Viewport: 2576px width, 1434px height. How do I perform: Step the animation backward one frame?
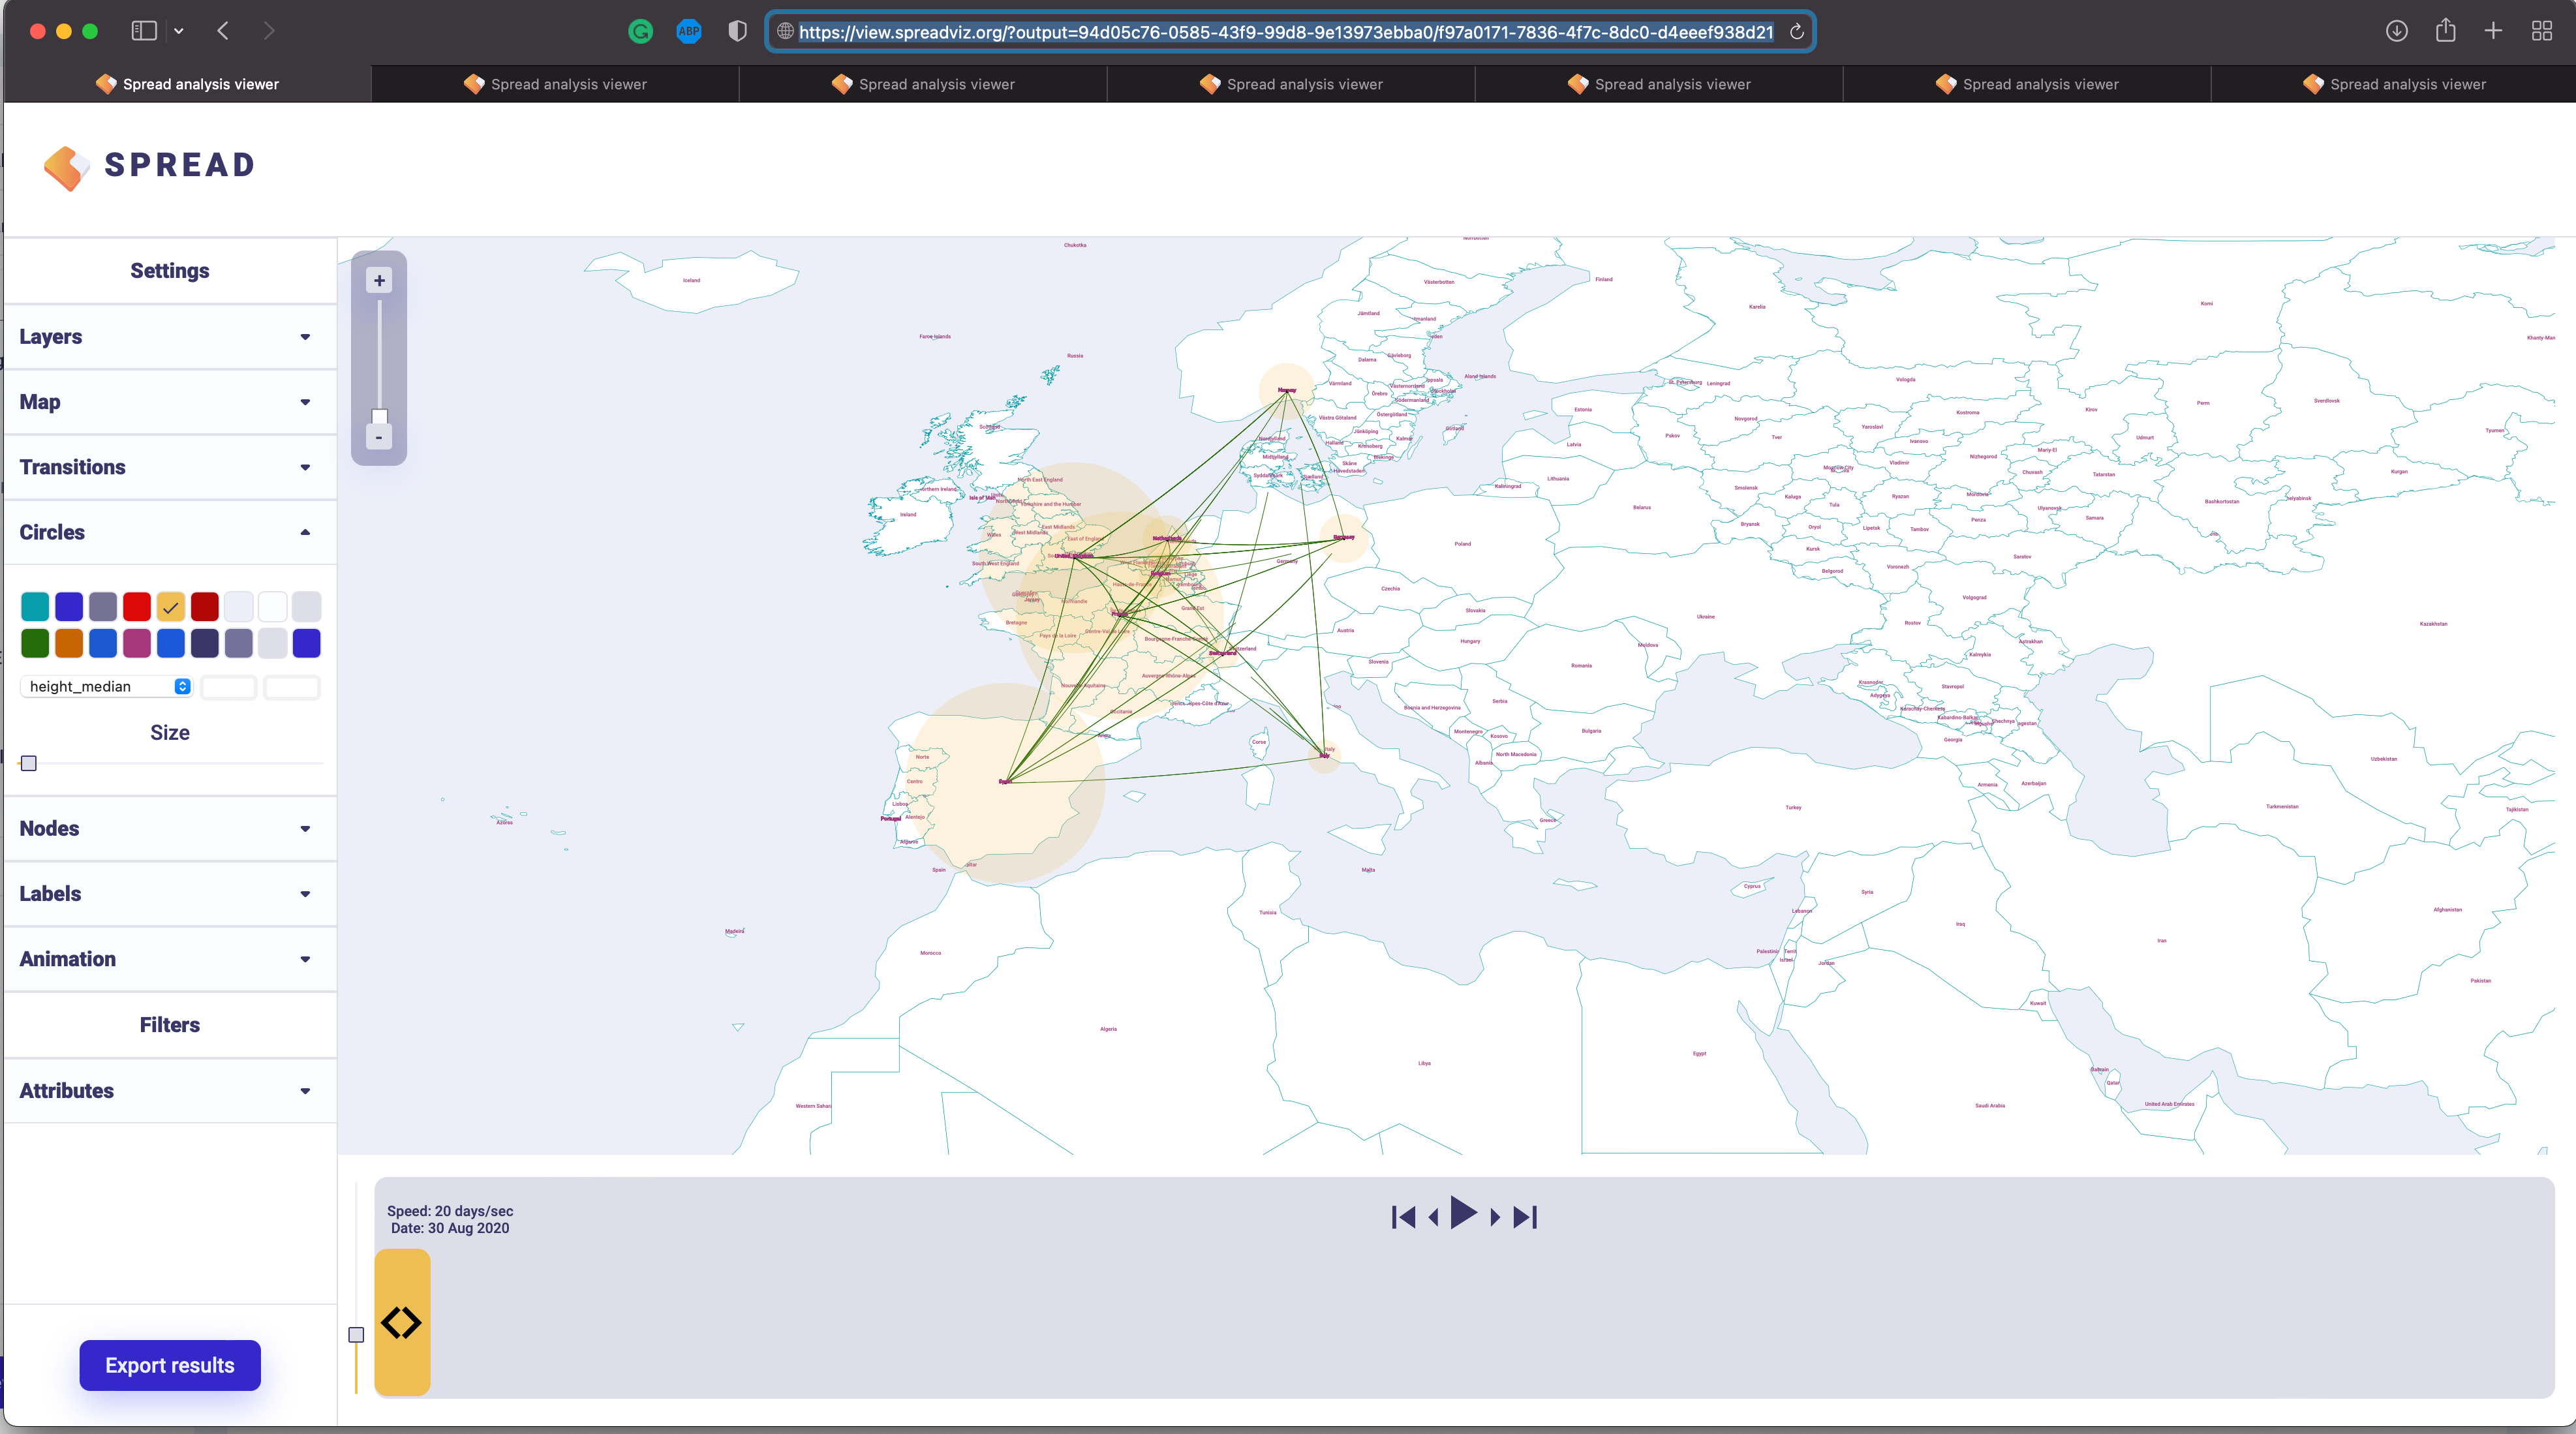click(x=1432, y=1216)
